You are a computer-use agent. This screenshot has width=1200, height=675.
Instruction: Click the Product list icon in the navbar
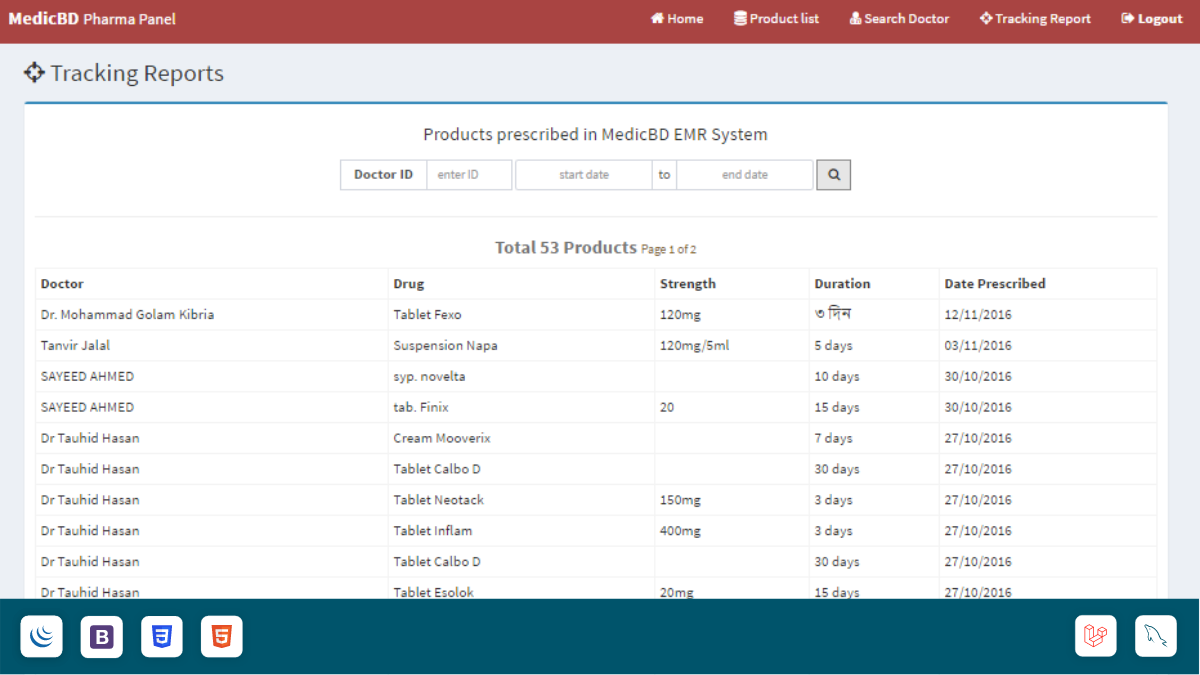[738, 18]
